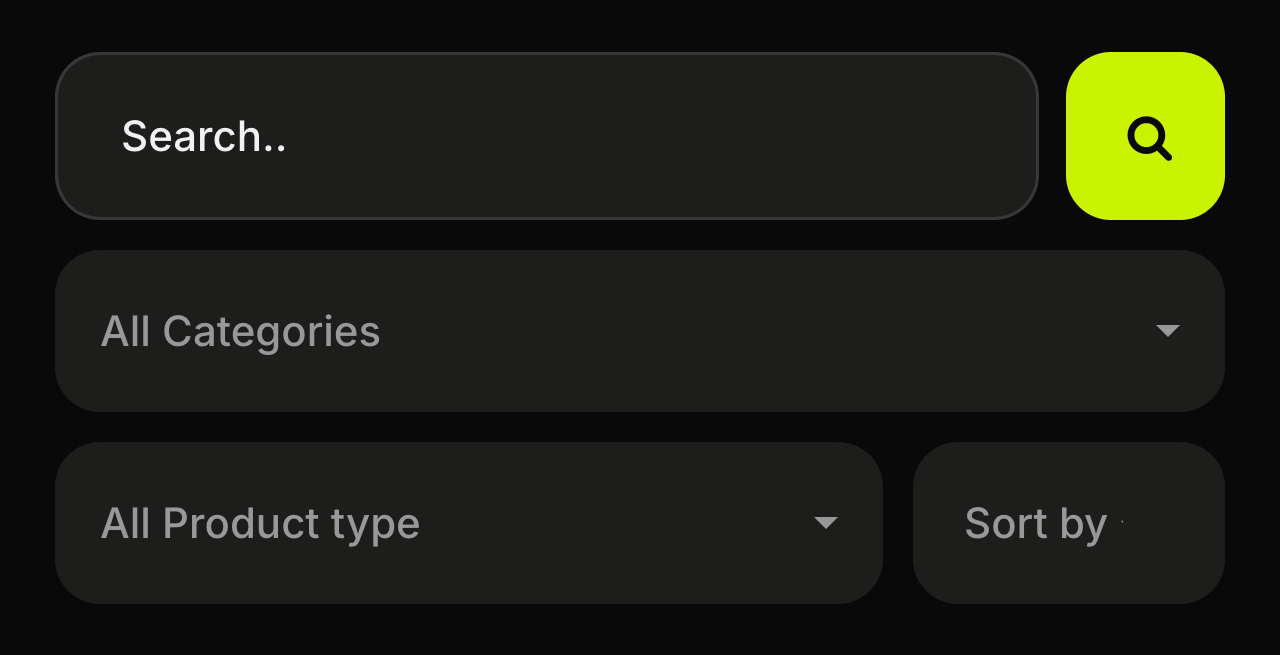Filter products with the All Product type selector
Viewport: 1280px width, 655px height.
pyautogui.click(x=469, y=523)
